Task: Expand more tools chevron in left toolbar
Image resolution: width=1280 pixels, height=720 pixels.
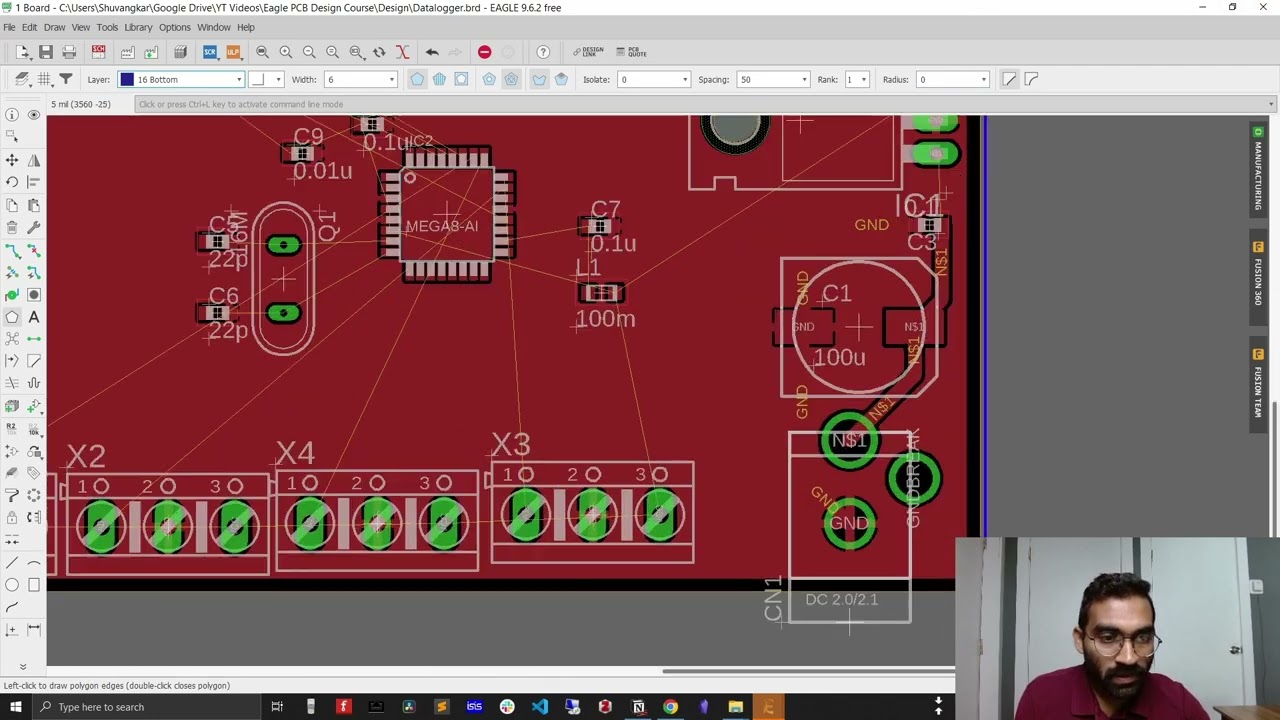Action: (x=22, y=666)
